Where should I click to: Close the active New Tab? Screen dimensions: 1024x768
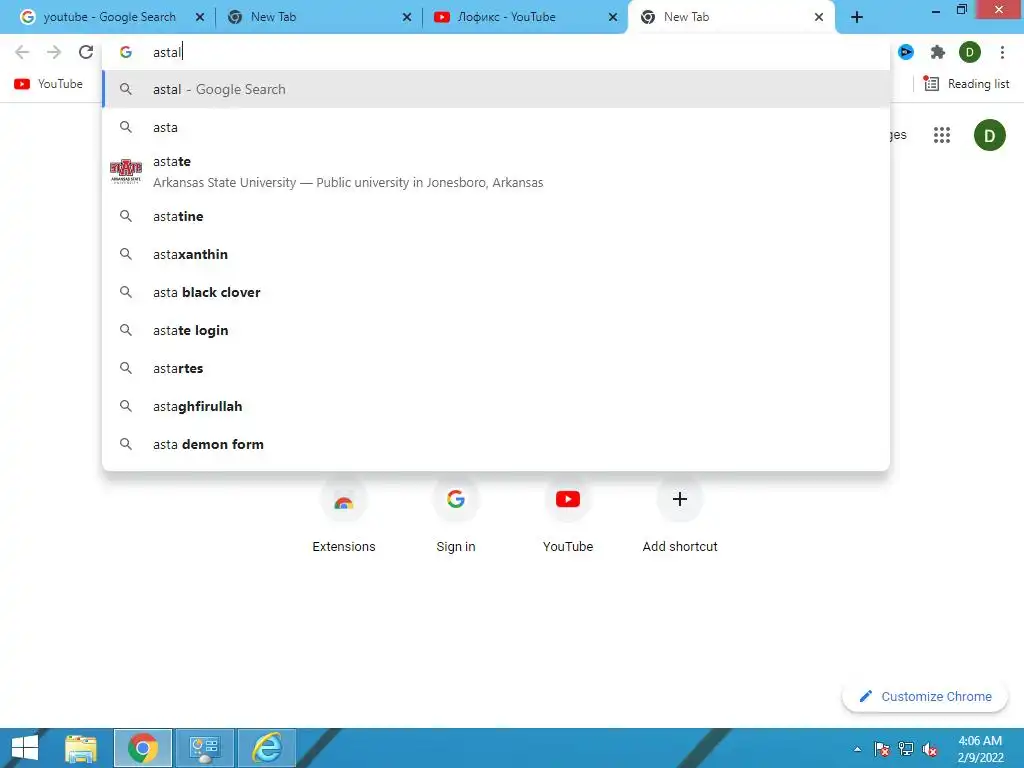(819, 17)
